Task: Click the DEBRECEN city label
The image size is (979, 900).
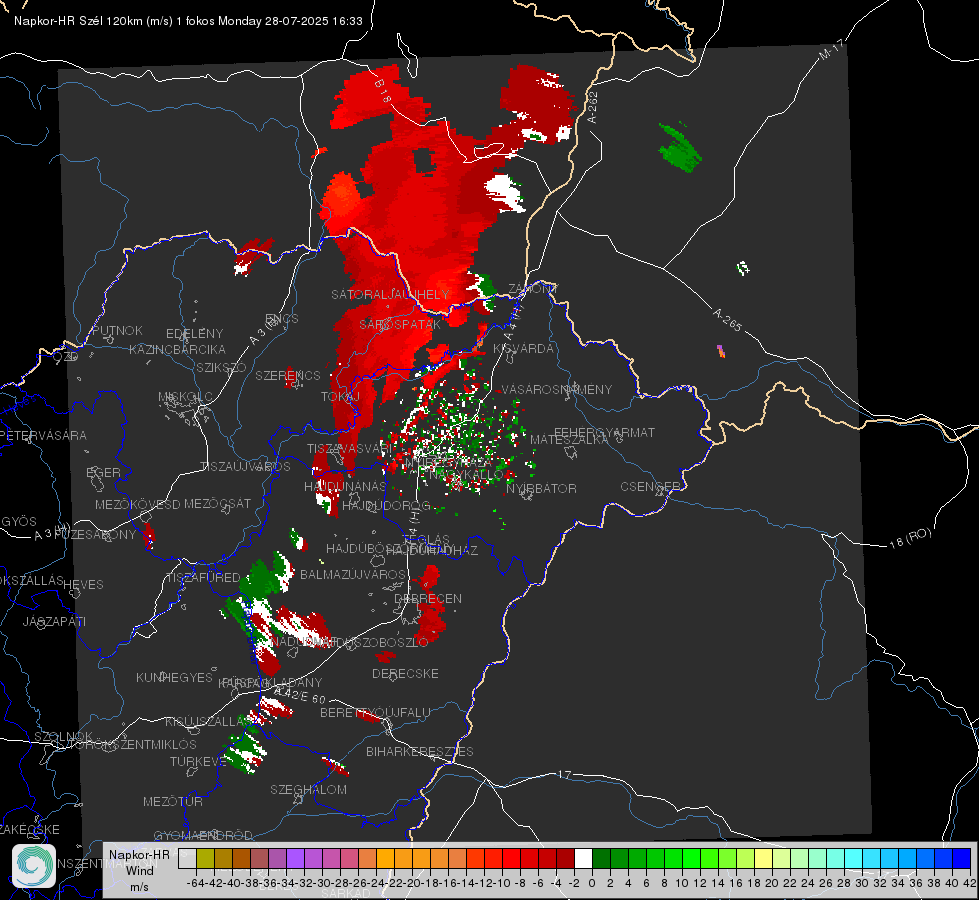Action: pos(428,598)
